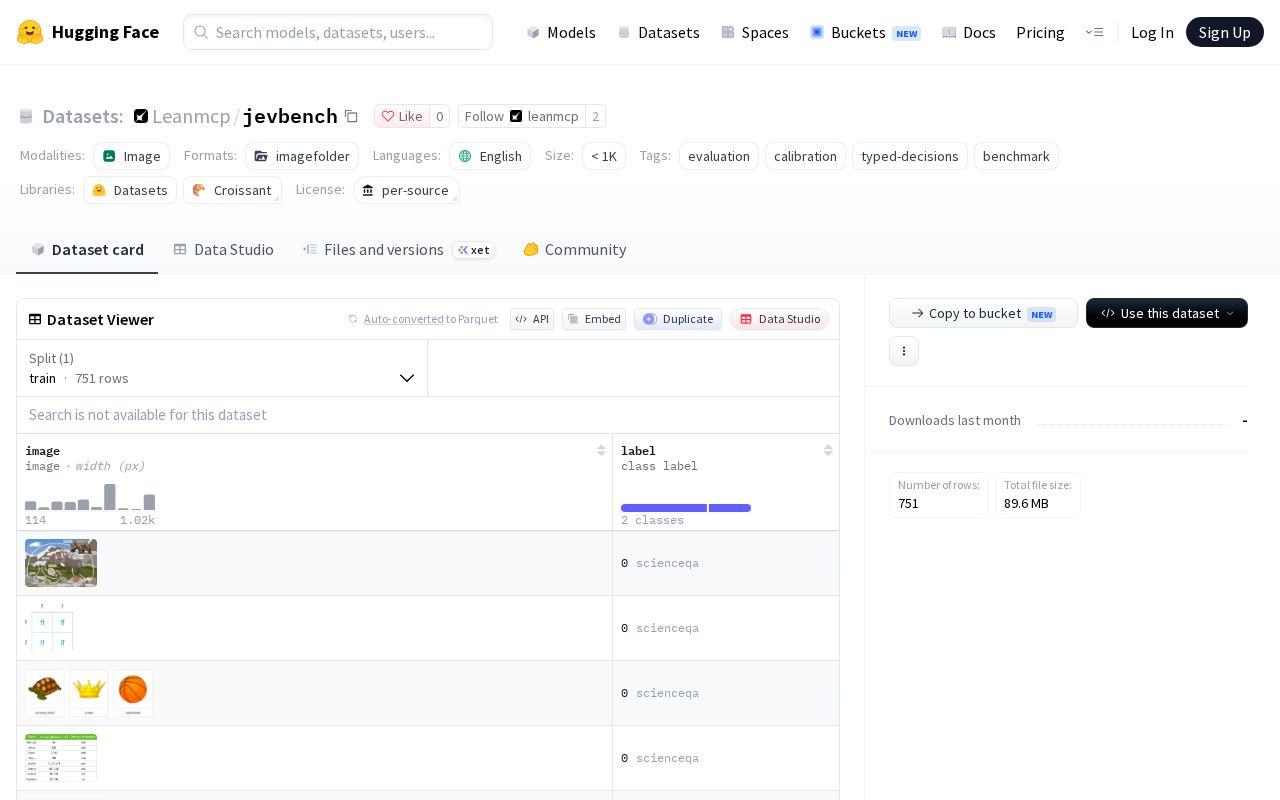Sort the label column

(x=828, y=450)
